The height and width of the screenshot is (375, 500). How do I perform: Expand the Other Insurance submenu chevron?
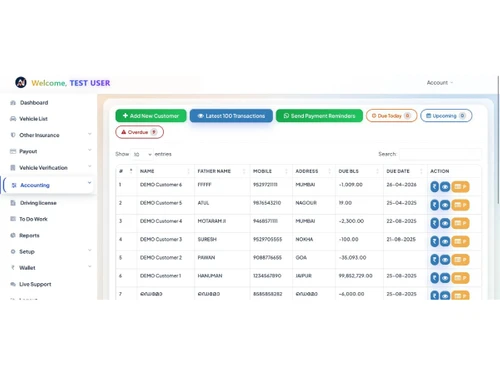[90, 134]
